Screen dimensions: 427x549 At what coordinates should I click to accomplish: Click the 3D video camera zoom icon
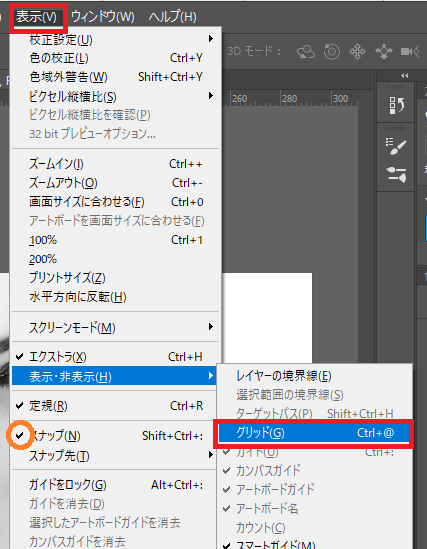[410, 52]
